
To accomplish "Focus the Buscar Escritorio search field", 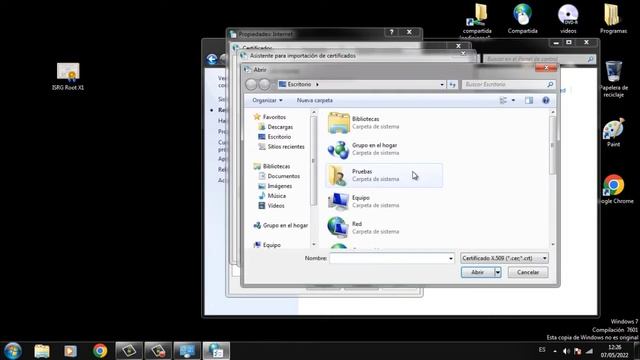I will [x=508, y=84].
